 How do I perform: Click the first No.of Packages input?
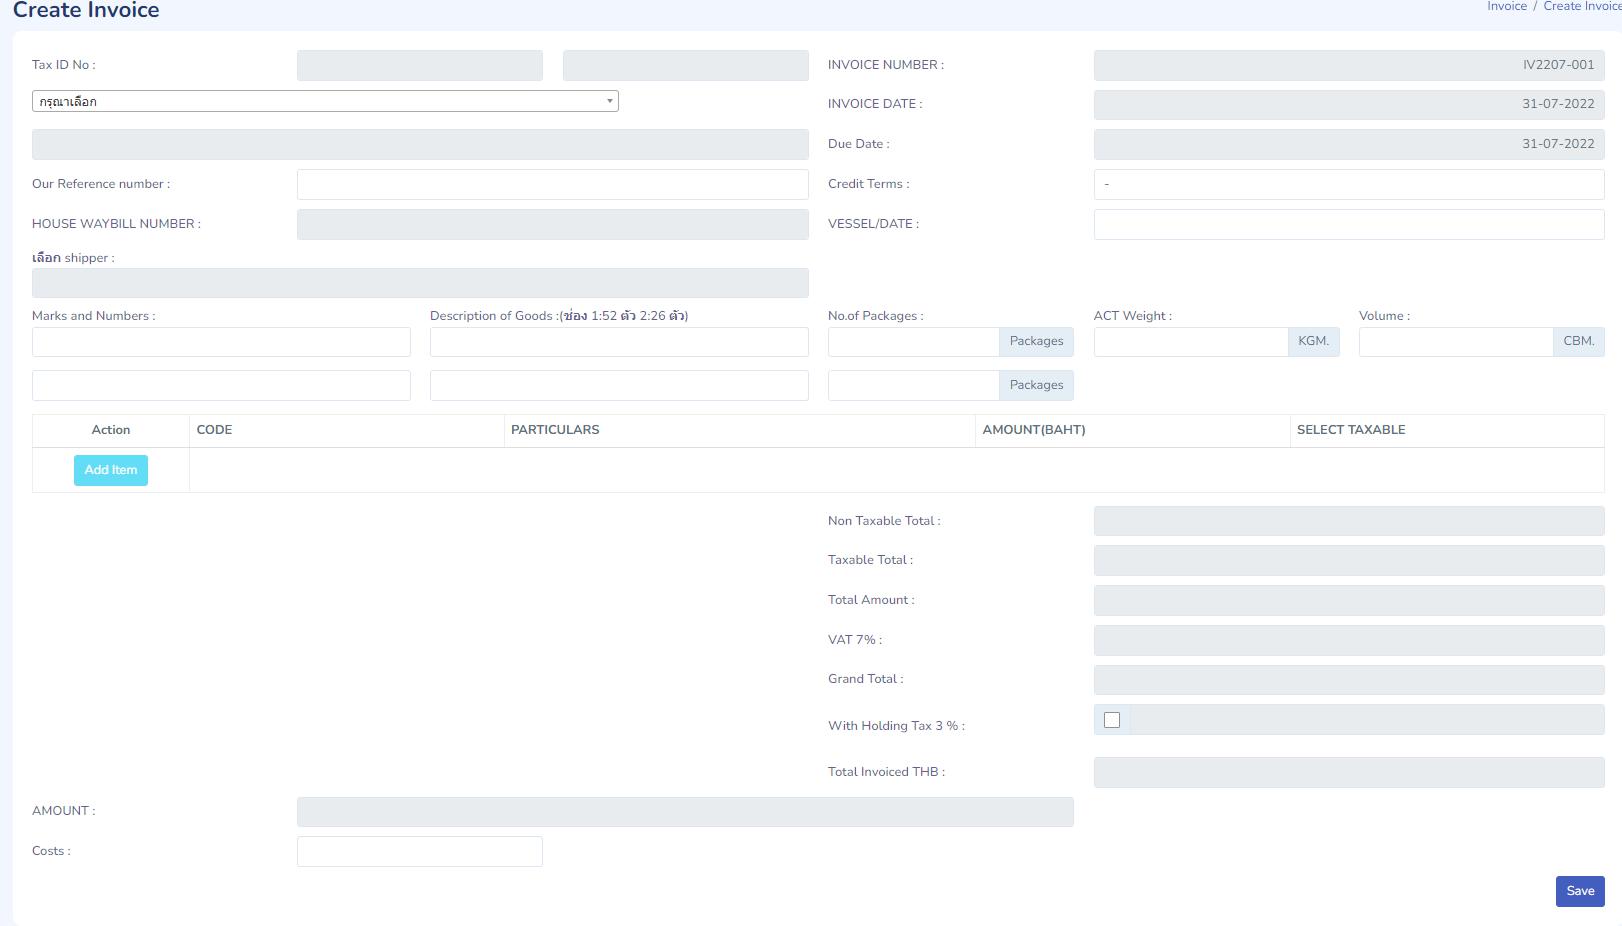point(913,342)
